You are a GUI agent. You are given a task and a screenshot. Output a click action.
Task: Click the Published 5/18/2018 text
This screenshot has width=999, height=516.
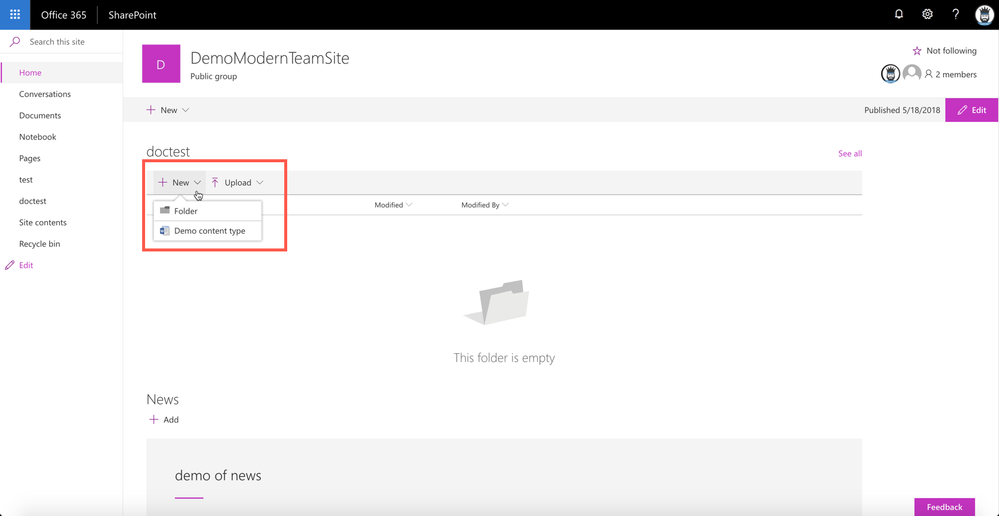(902, 110)
